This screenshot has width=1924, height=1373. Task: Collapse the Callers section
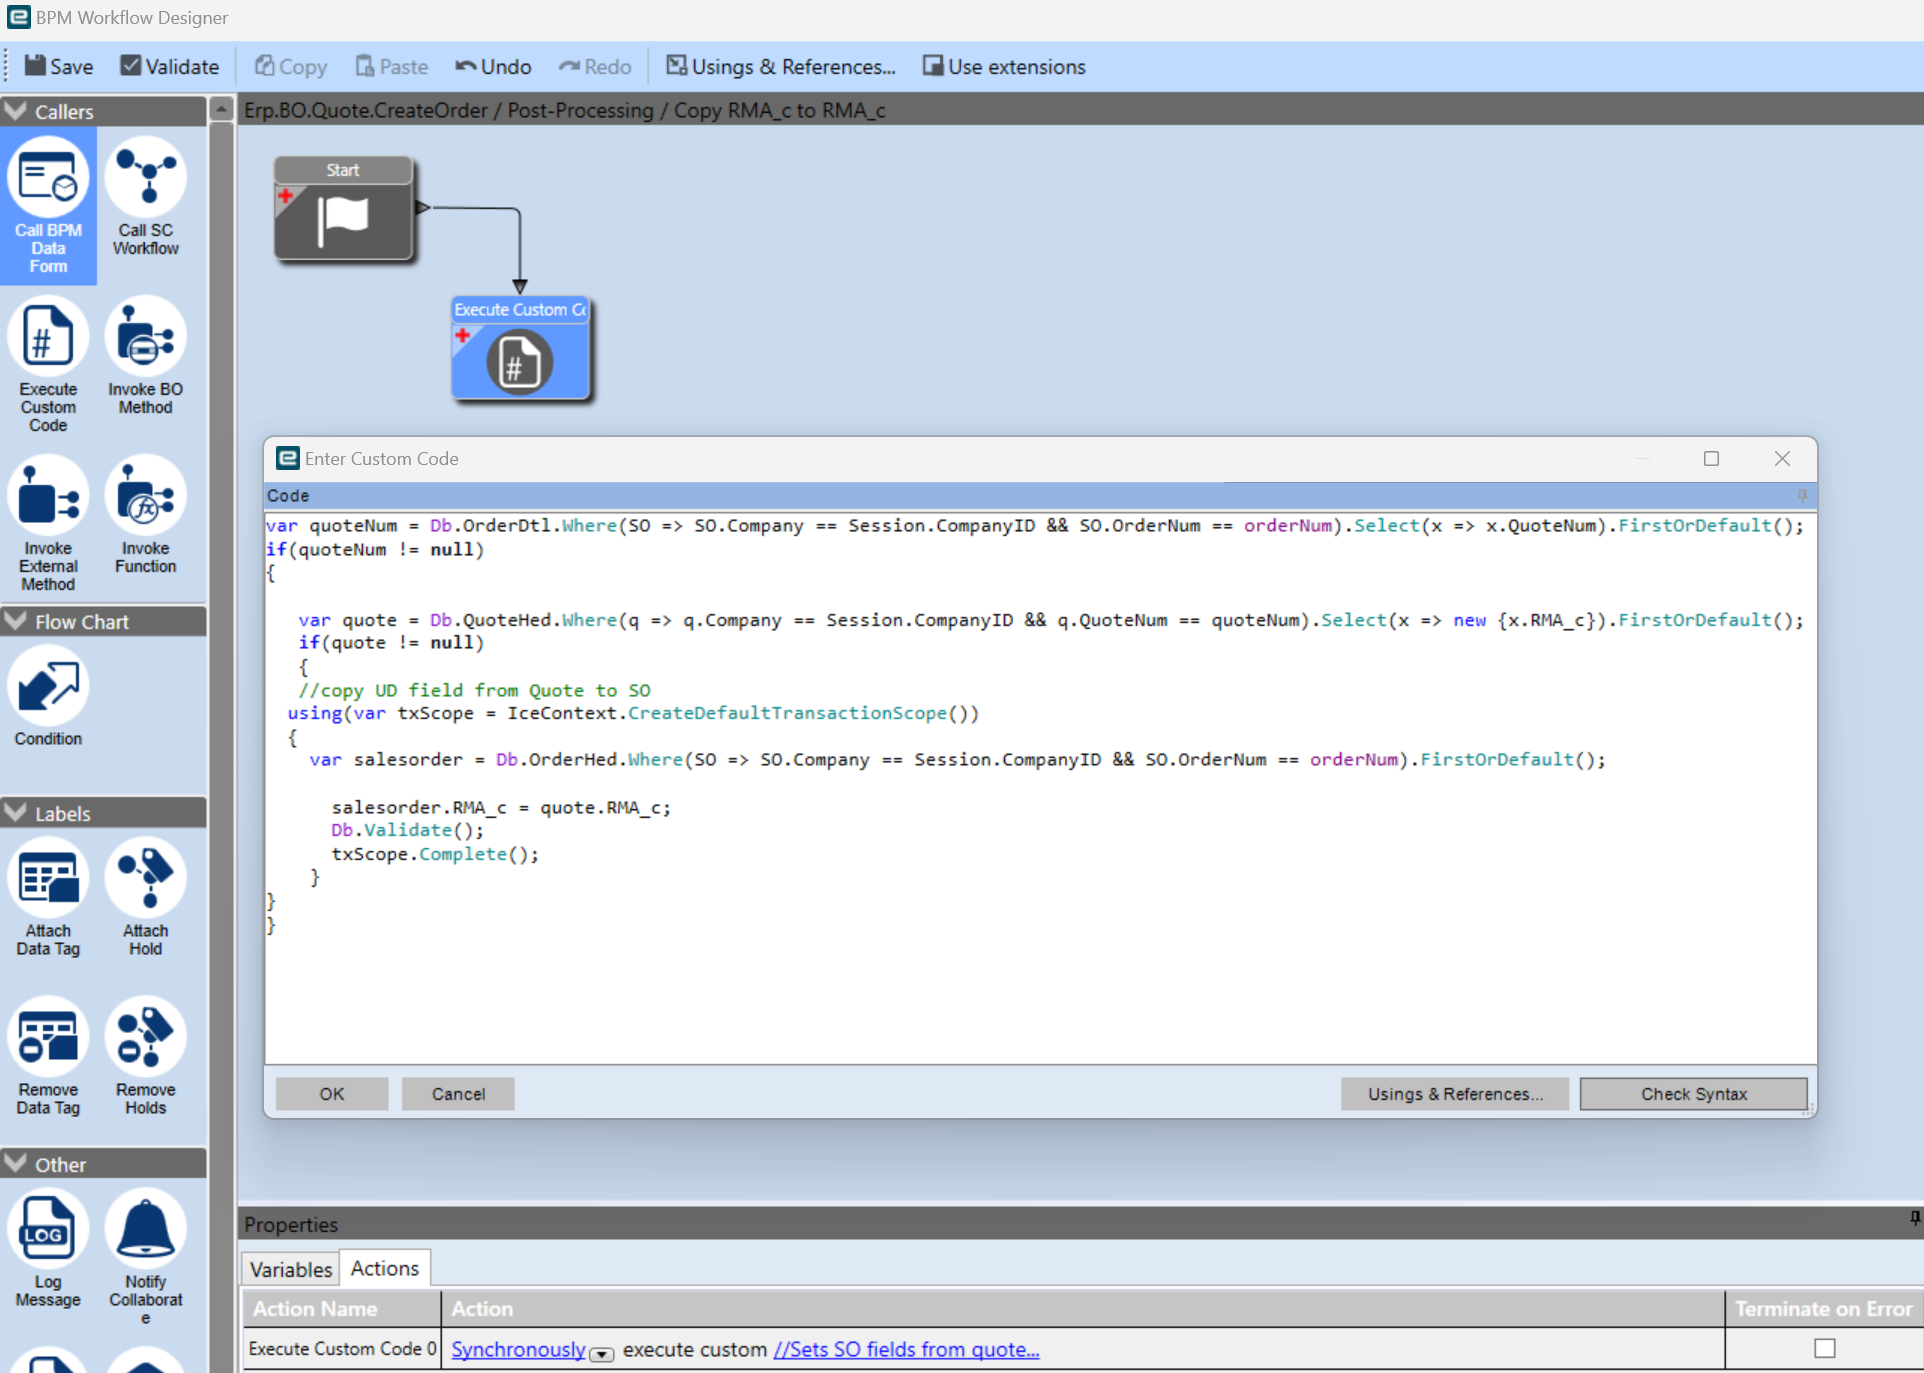tap(15, 111)
